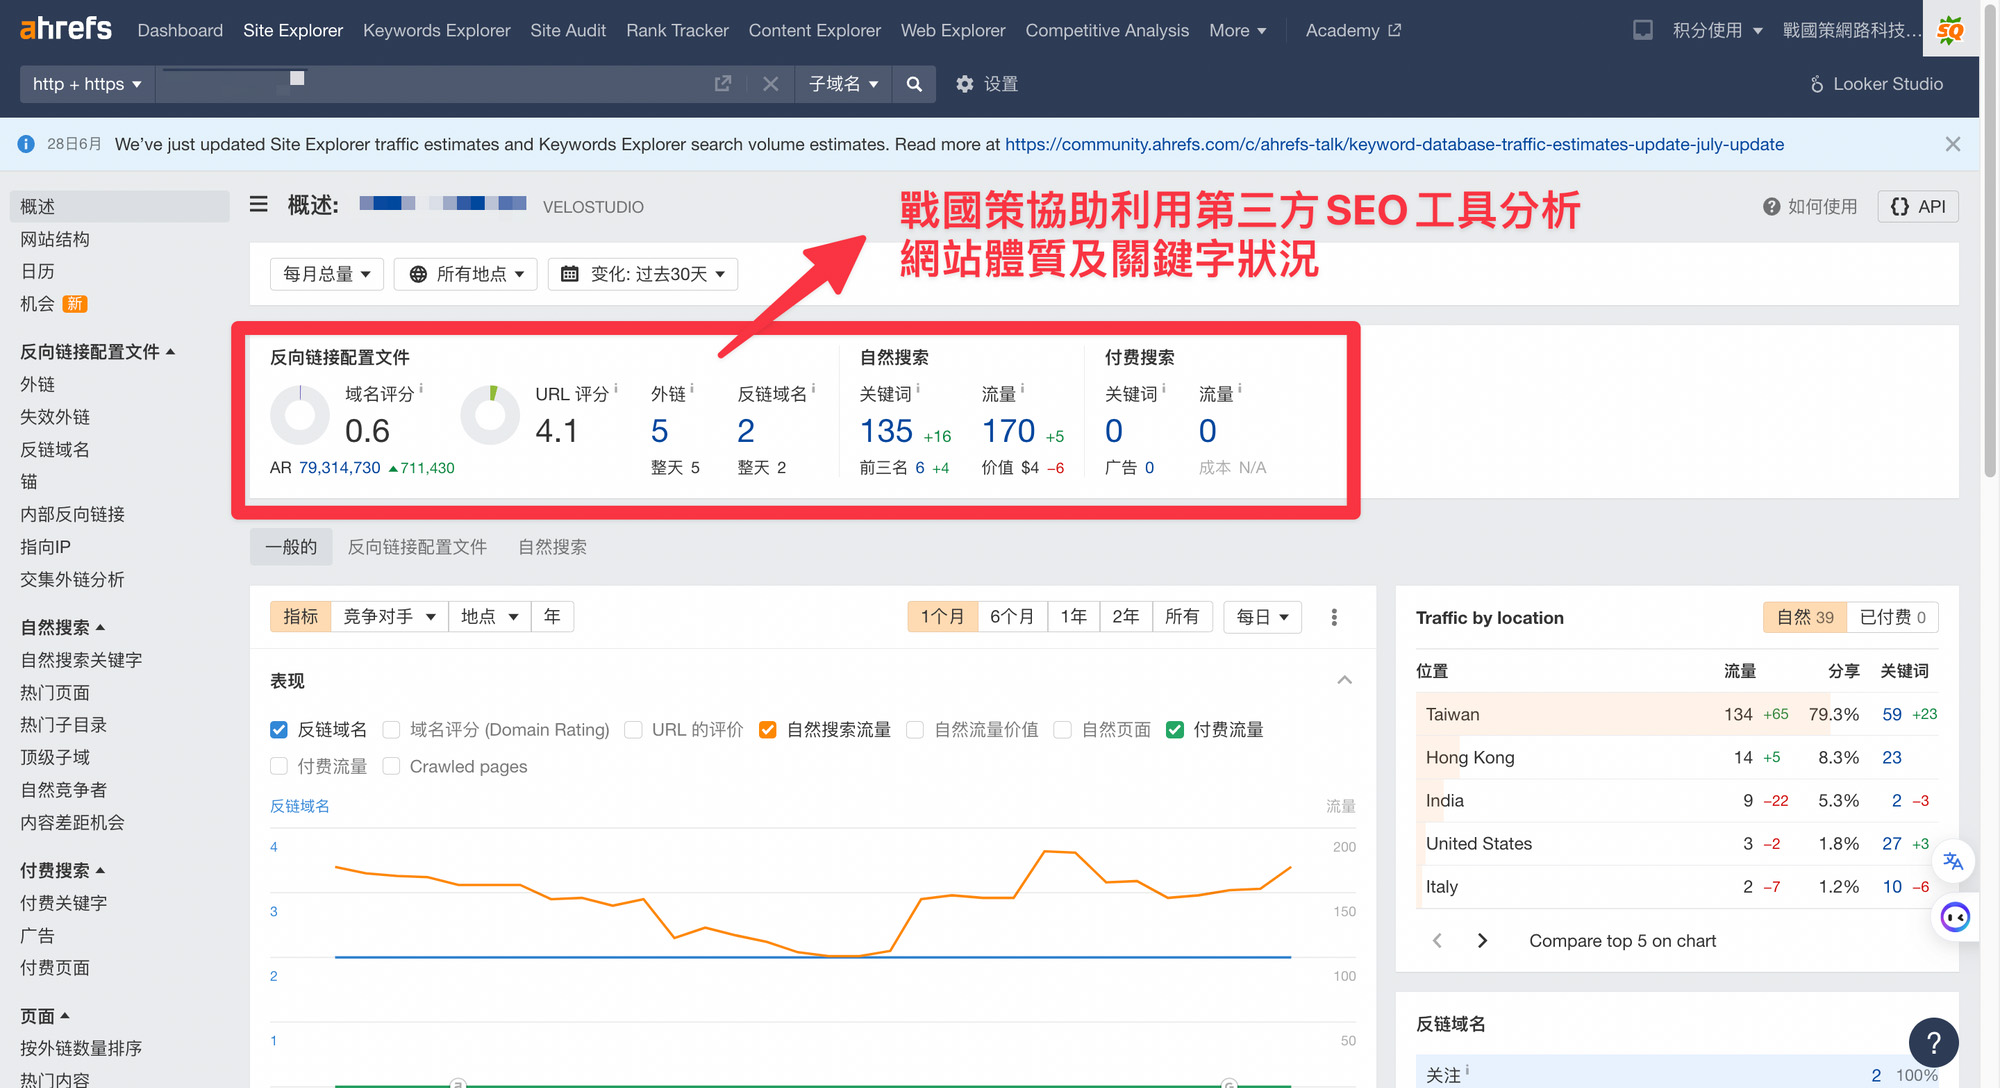Image resolution: width=2000 pixels, height=1088 pixels.
Task: Open Site Audit
Action: (568, 30)
